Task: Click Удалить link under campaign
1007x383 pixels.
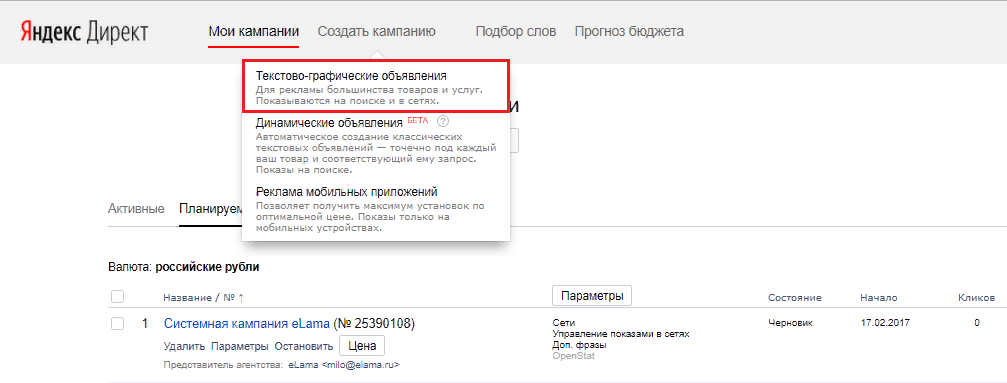Action: click(x=184, y=346)
